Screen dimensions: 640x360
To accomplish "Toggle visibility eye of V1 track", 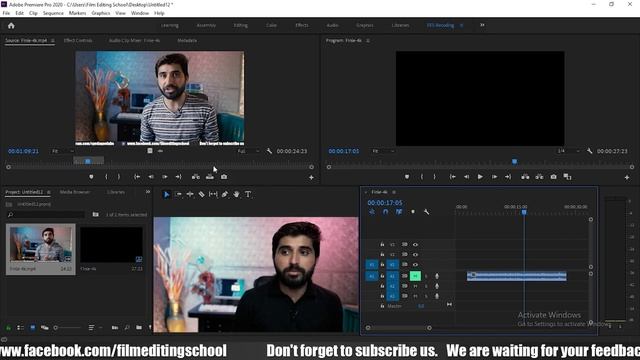I will click(x=415, y=264).
